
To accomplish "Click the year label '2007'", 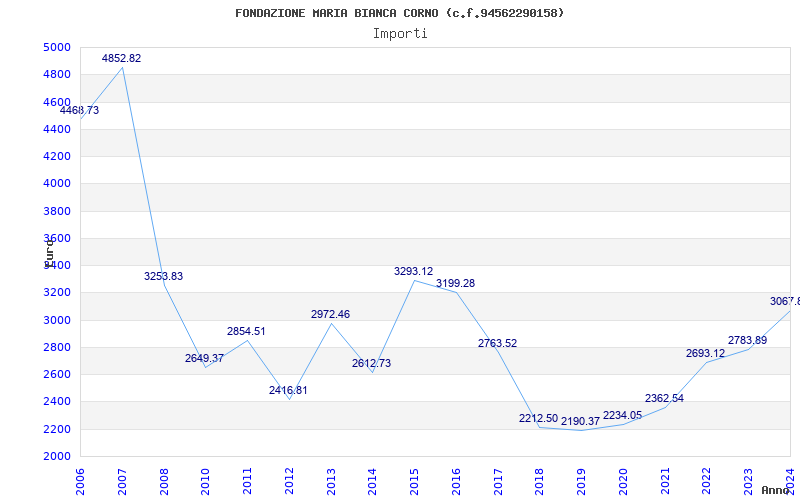I will tap(122, 482).
